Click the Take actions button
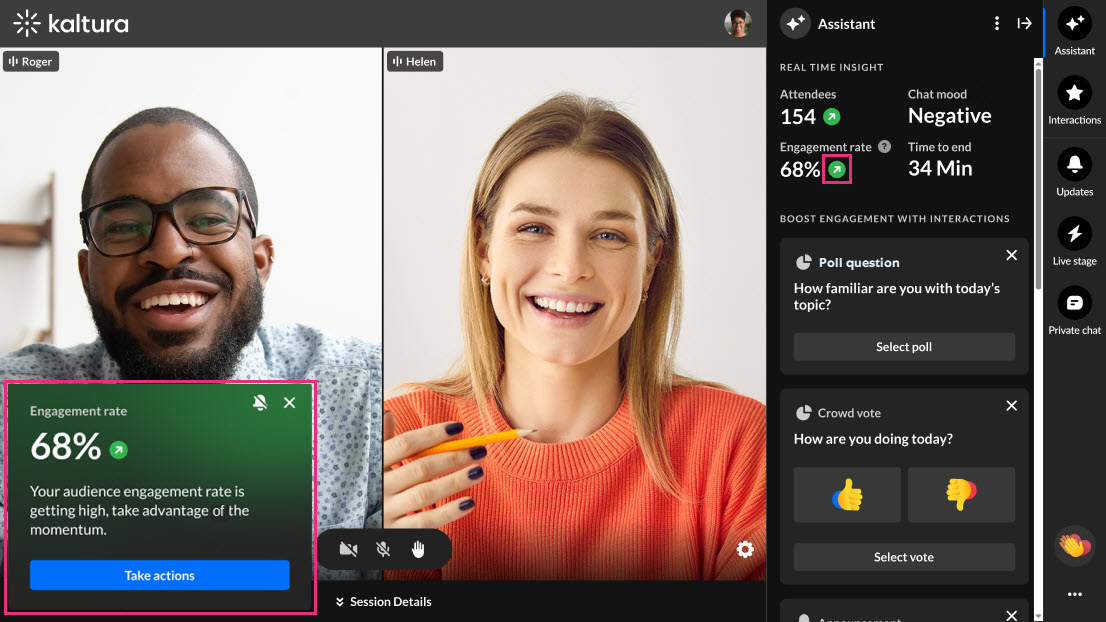This screenshot has height=622, width=1106. point(159,575)
